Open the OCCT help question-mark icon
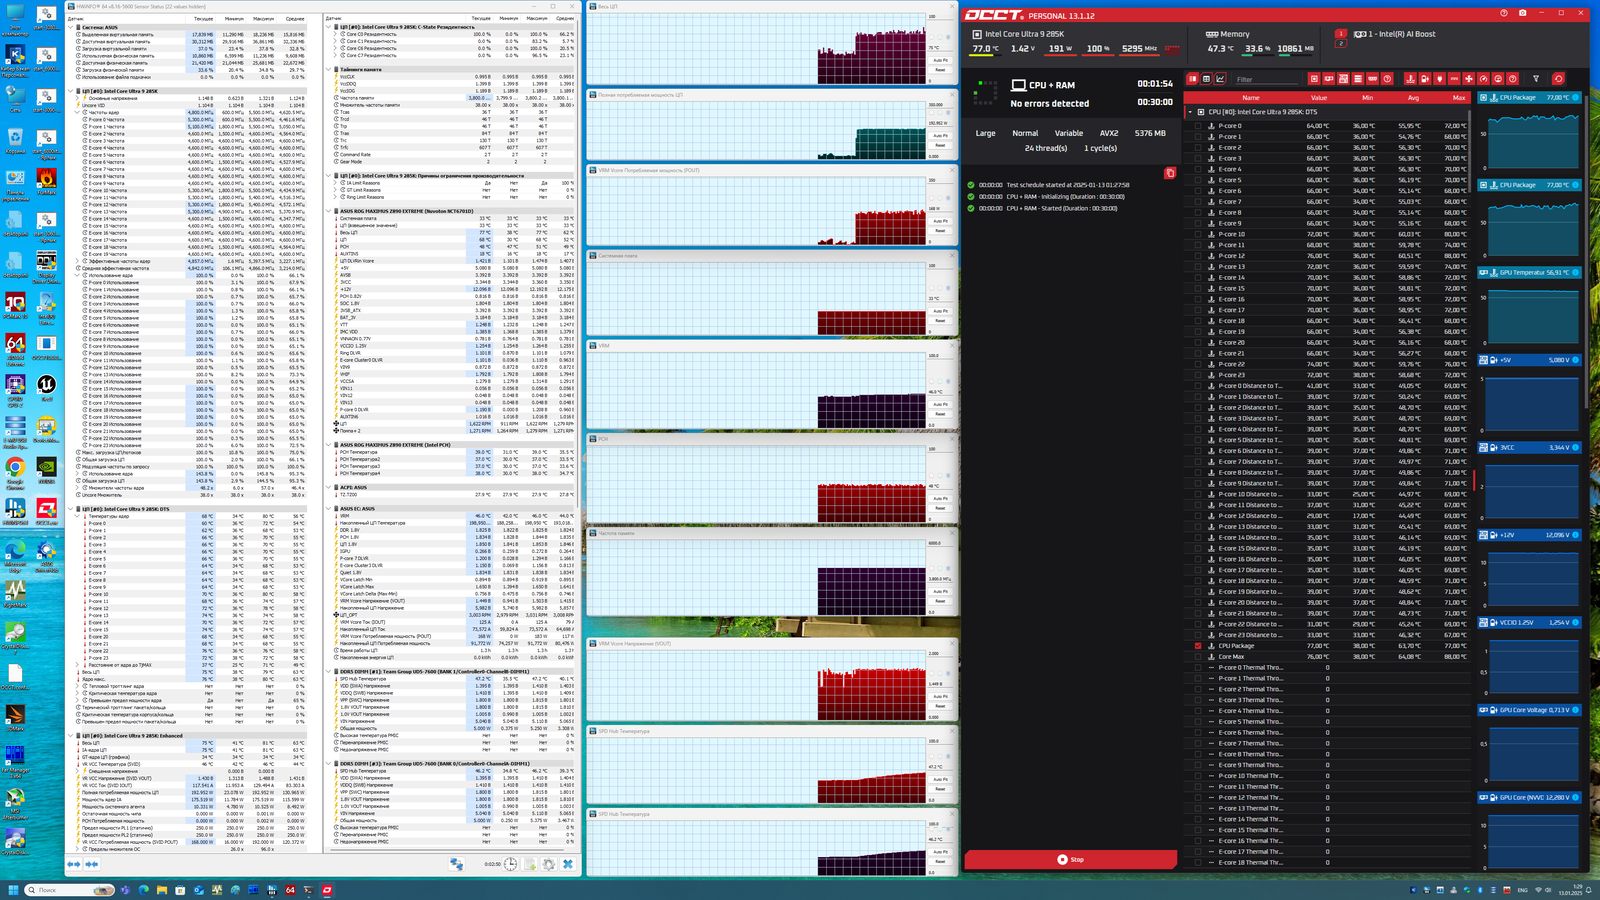The height and width of the screenshot is (900, 1600). (x=1503, y=13)
